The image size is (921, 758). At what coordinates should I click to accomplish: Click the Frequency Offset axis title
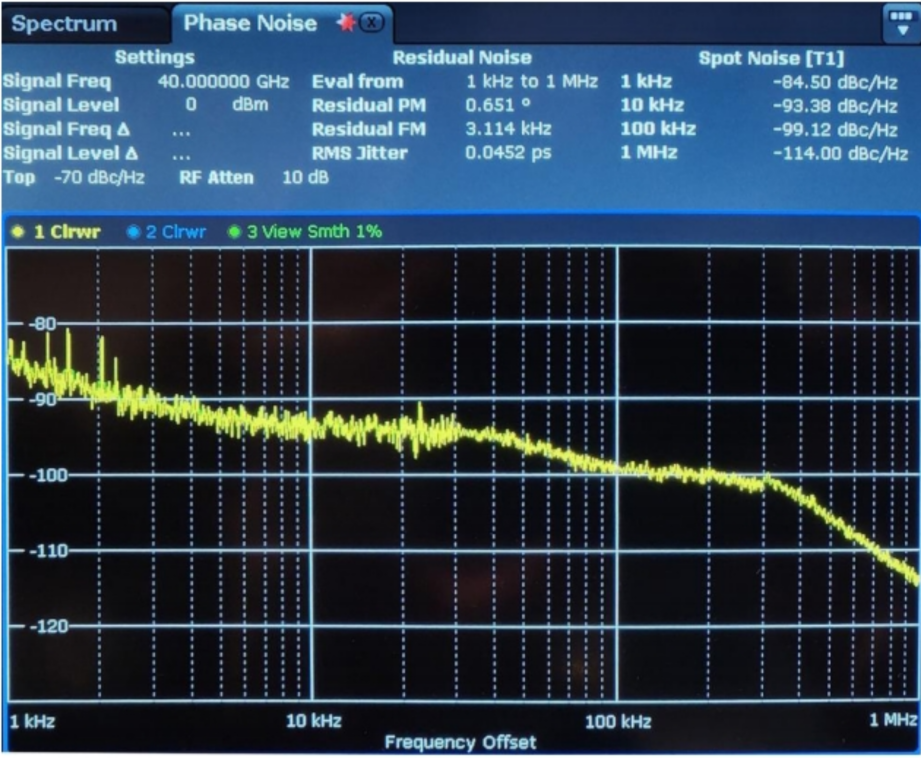click(460, 742)
